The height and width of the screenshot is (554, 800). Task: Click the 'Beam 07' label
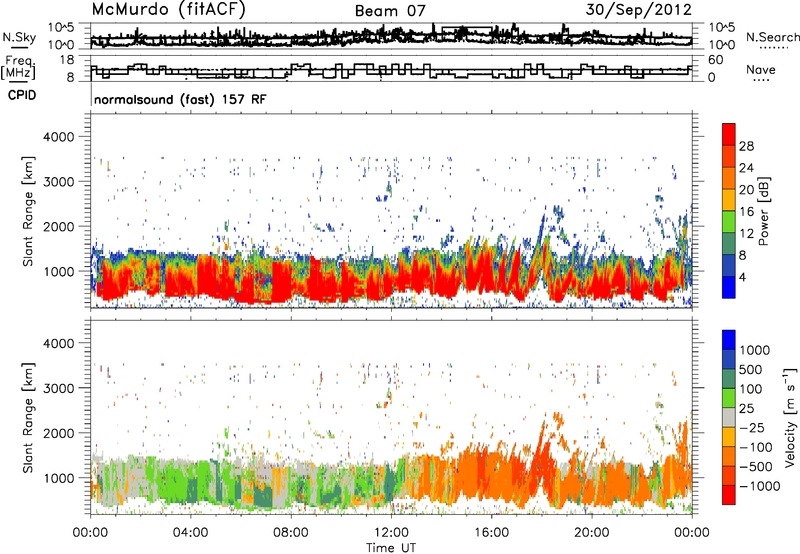[x=390, y=11]
